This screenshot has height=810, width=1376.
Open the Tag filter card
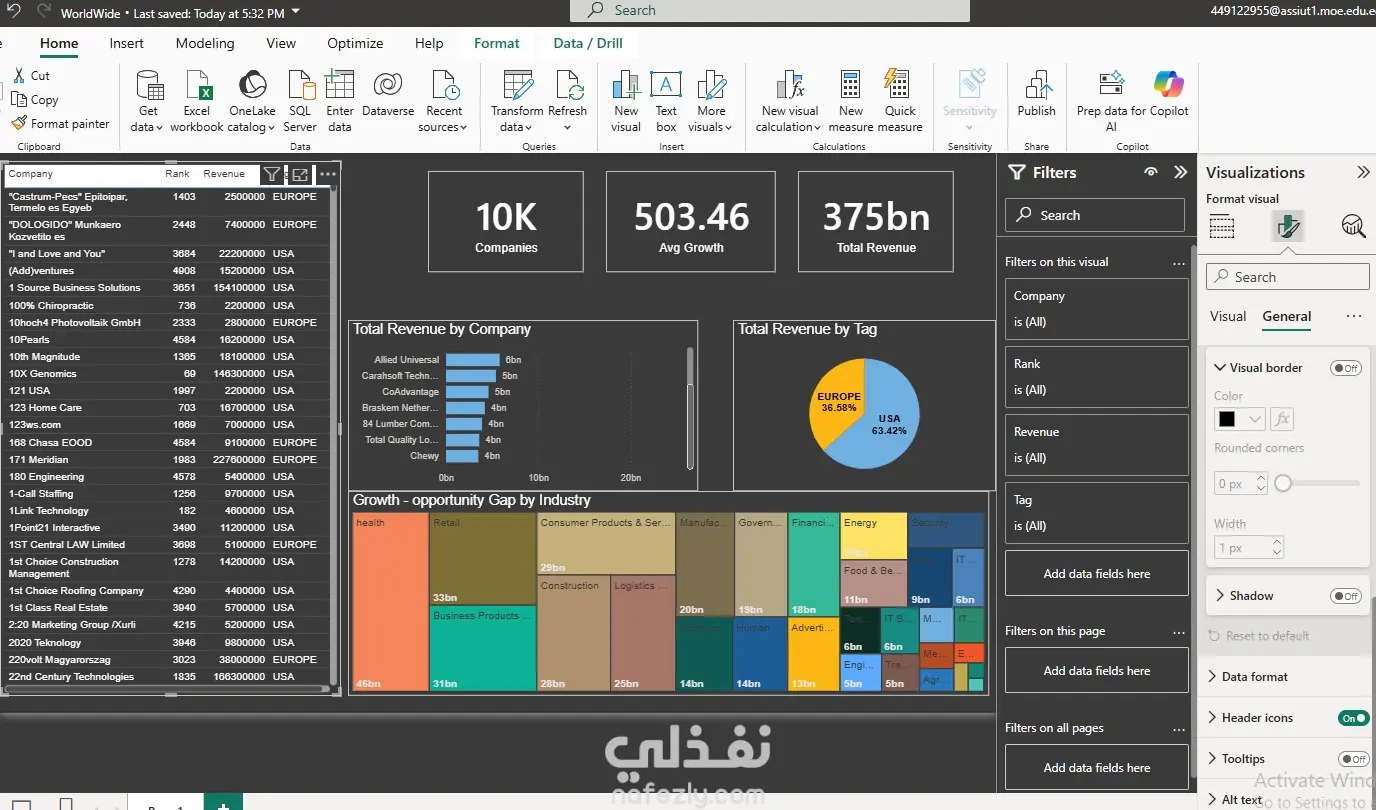coord(1097,513)
